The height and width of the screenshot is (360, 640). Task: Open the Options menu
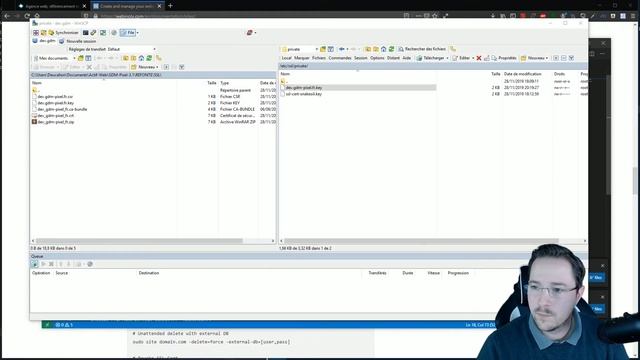377,58
